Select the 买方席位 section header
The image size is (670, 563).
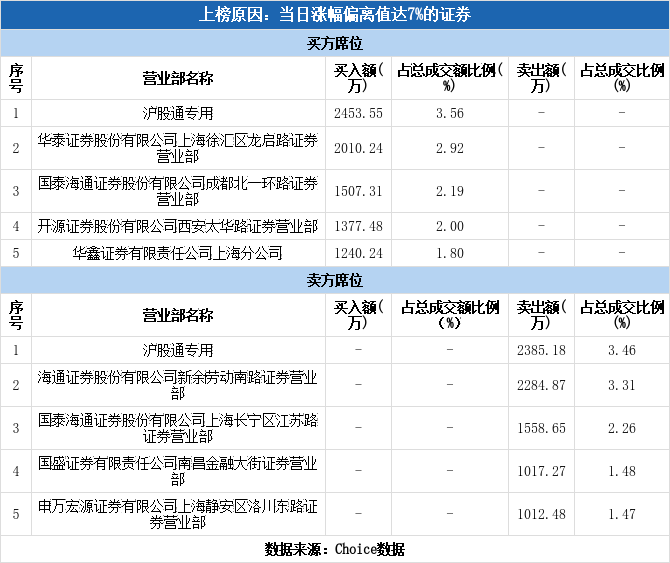tap(335, 43)
